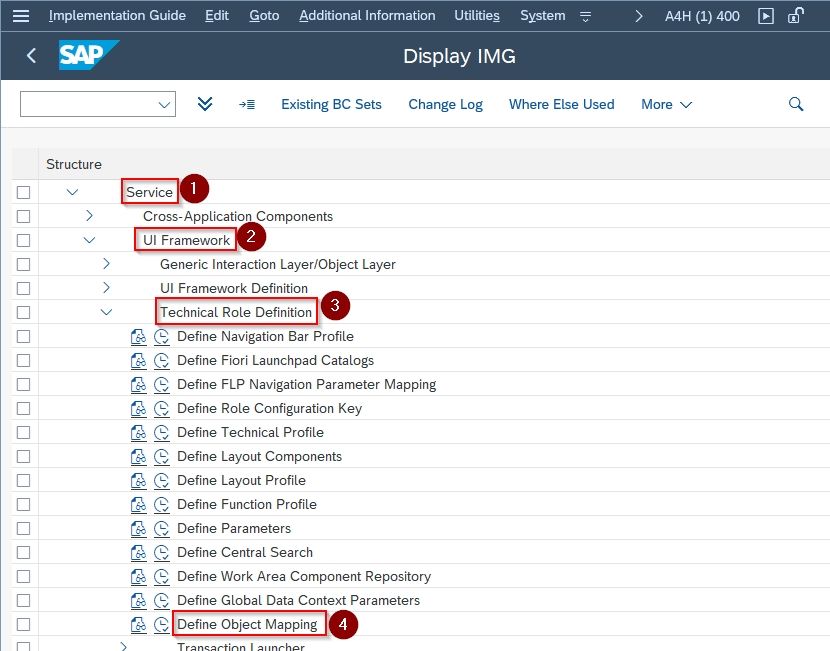This screenshot has width=830, height=651.
Task: Execute activity icon for Define Parameters
Action: pos(161,528)
